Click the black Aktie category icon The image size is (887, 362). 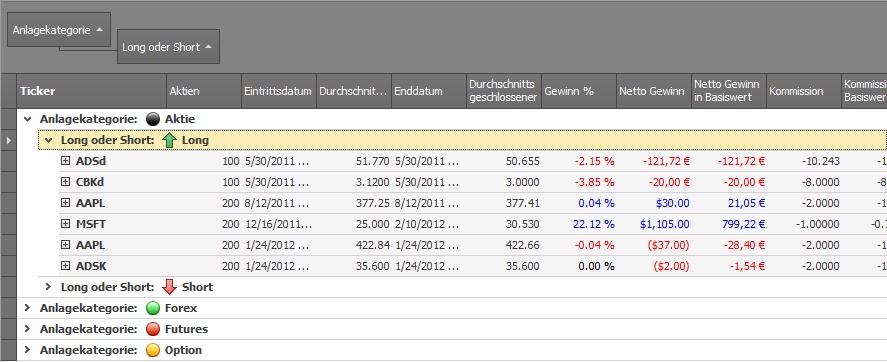[153, 119]
